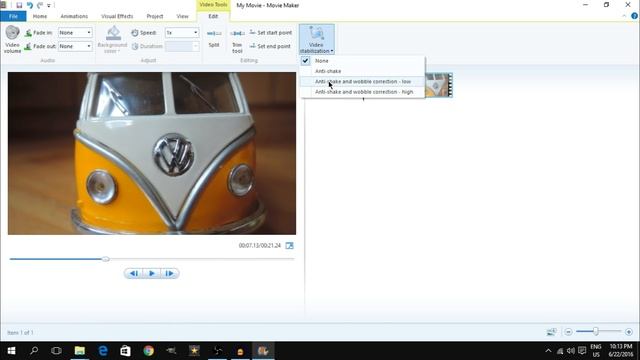Select None stabilization option
Viewport: 640px width, 360px height.
[x=362, y=60]
